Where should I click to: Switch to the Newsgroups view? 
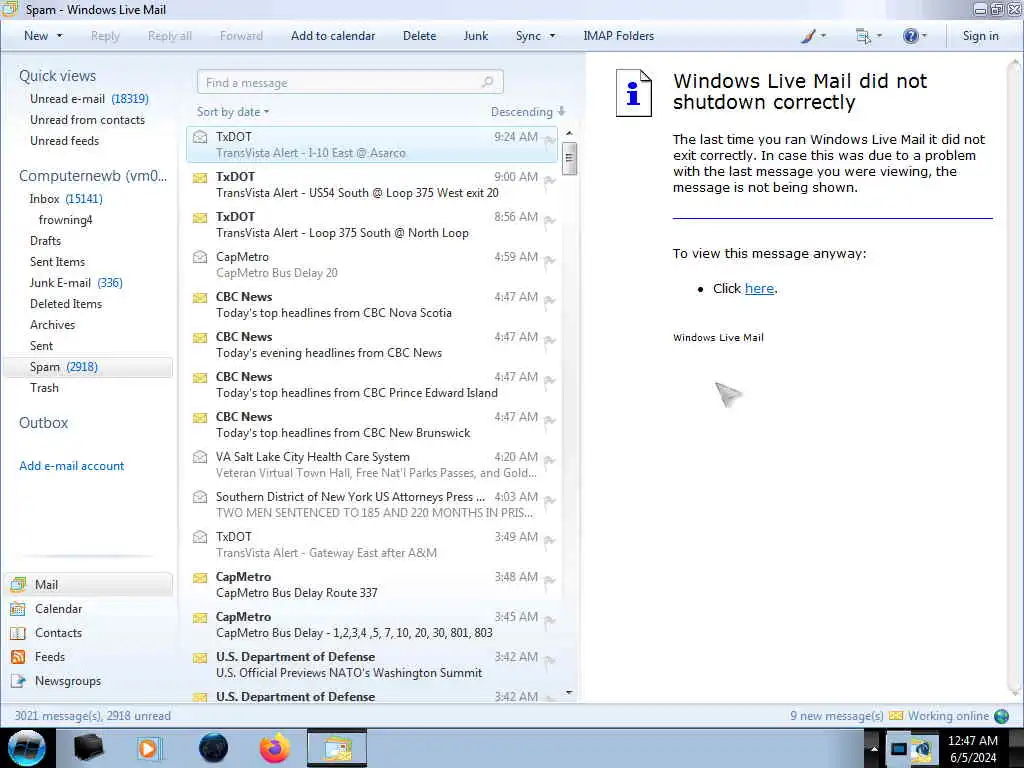pos(68,681)
